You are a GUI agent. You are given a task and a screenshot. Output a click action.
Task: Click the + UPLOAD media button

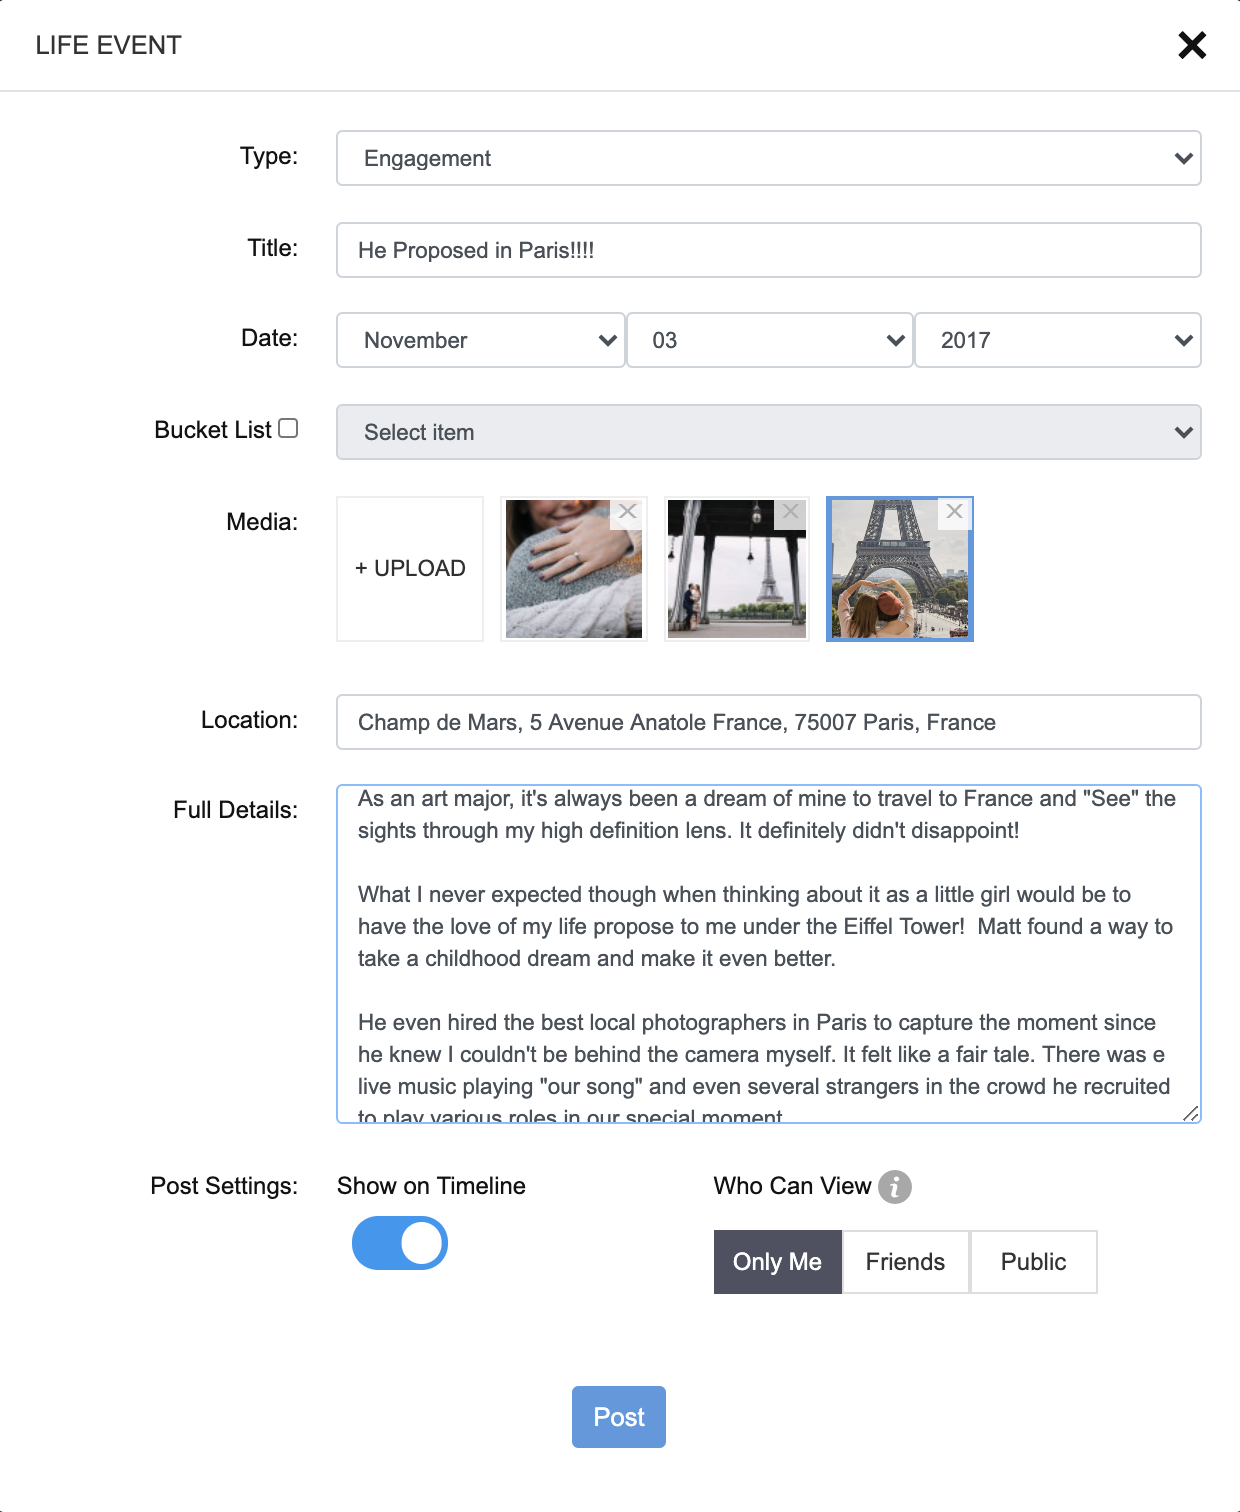[x=410, y=569]
